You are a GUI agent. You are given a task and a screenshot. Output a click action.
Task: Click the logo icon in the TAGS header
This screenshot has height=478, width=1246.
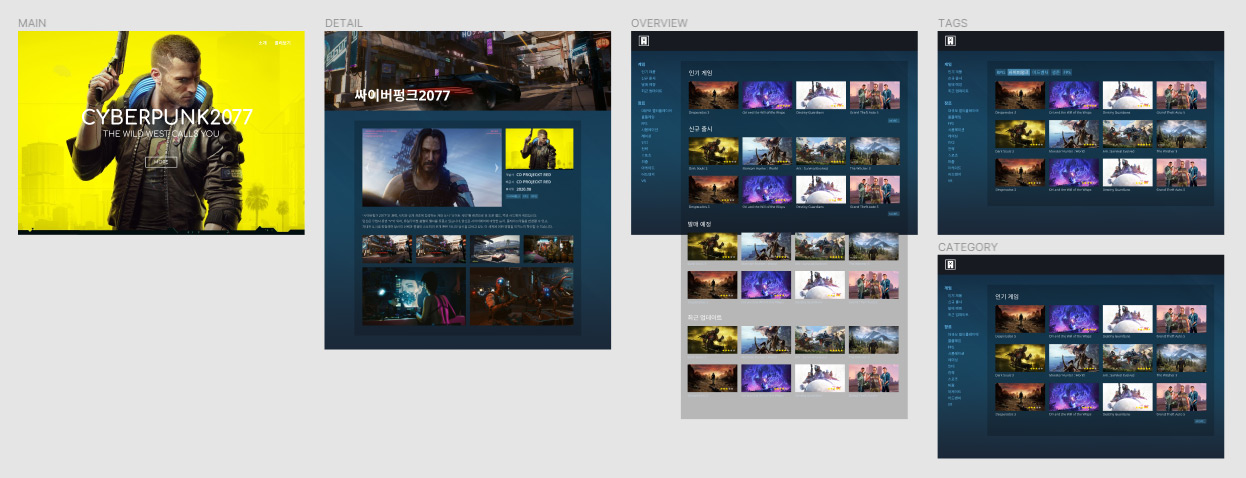951,41
